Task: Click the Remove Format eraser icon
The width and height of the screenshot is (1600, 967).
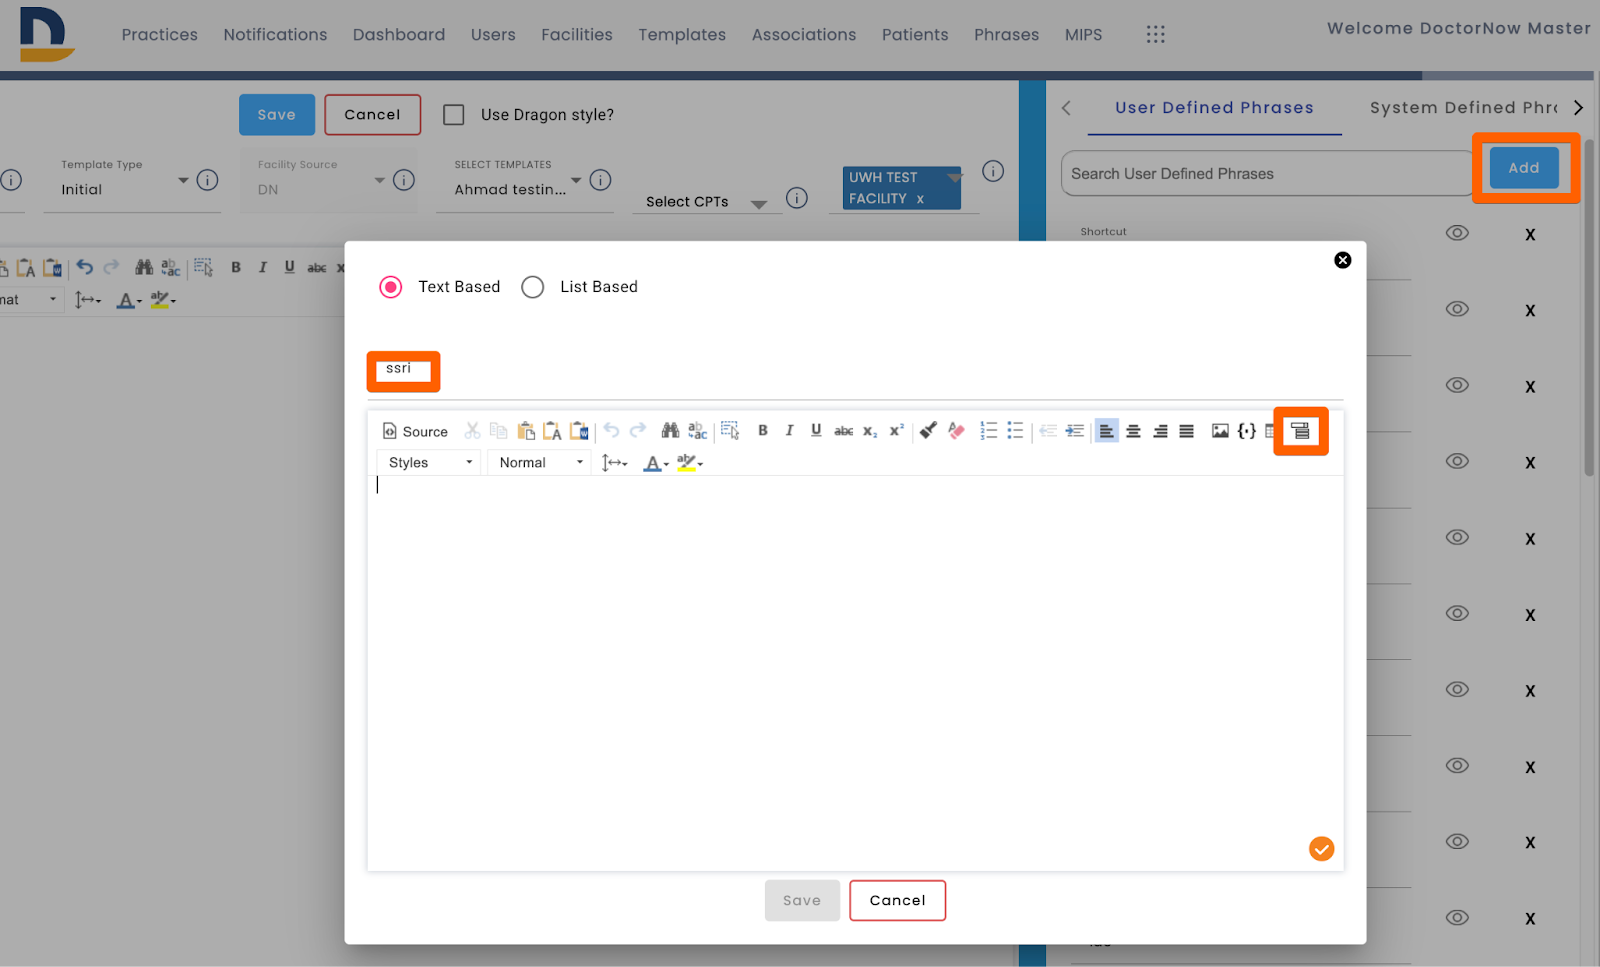Action: pyautogui.click(x=957, y=431)
